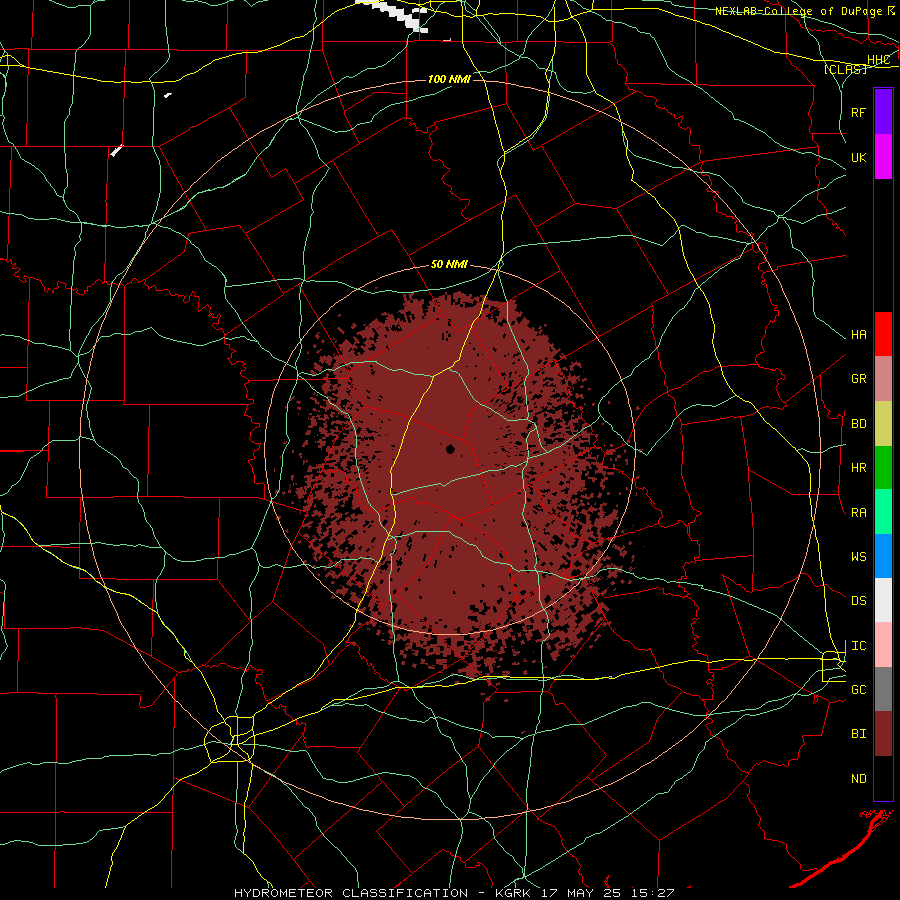
Task: Click the DS legend label
Action: pyautogui.click(x=859, y=601)
